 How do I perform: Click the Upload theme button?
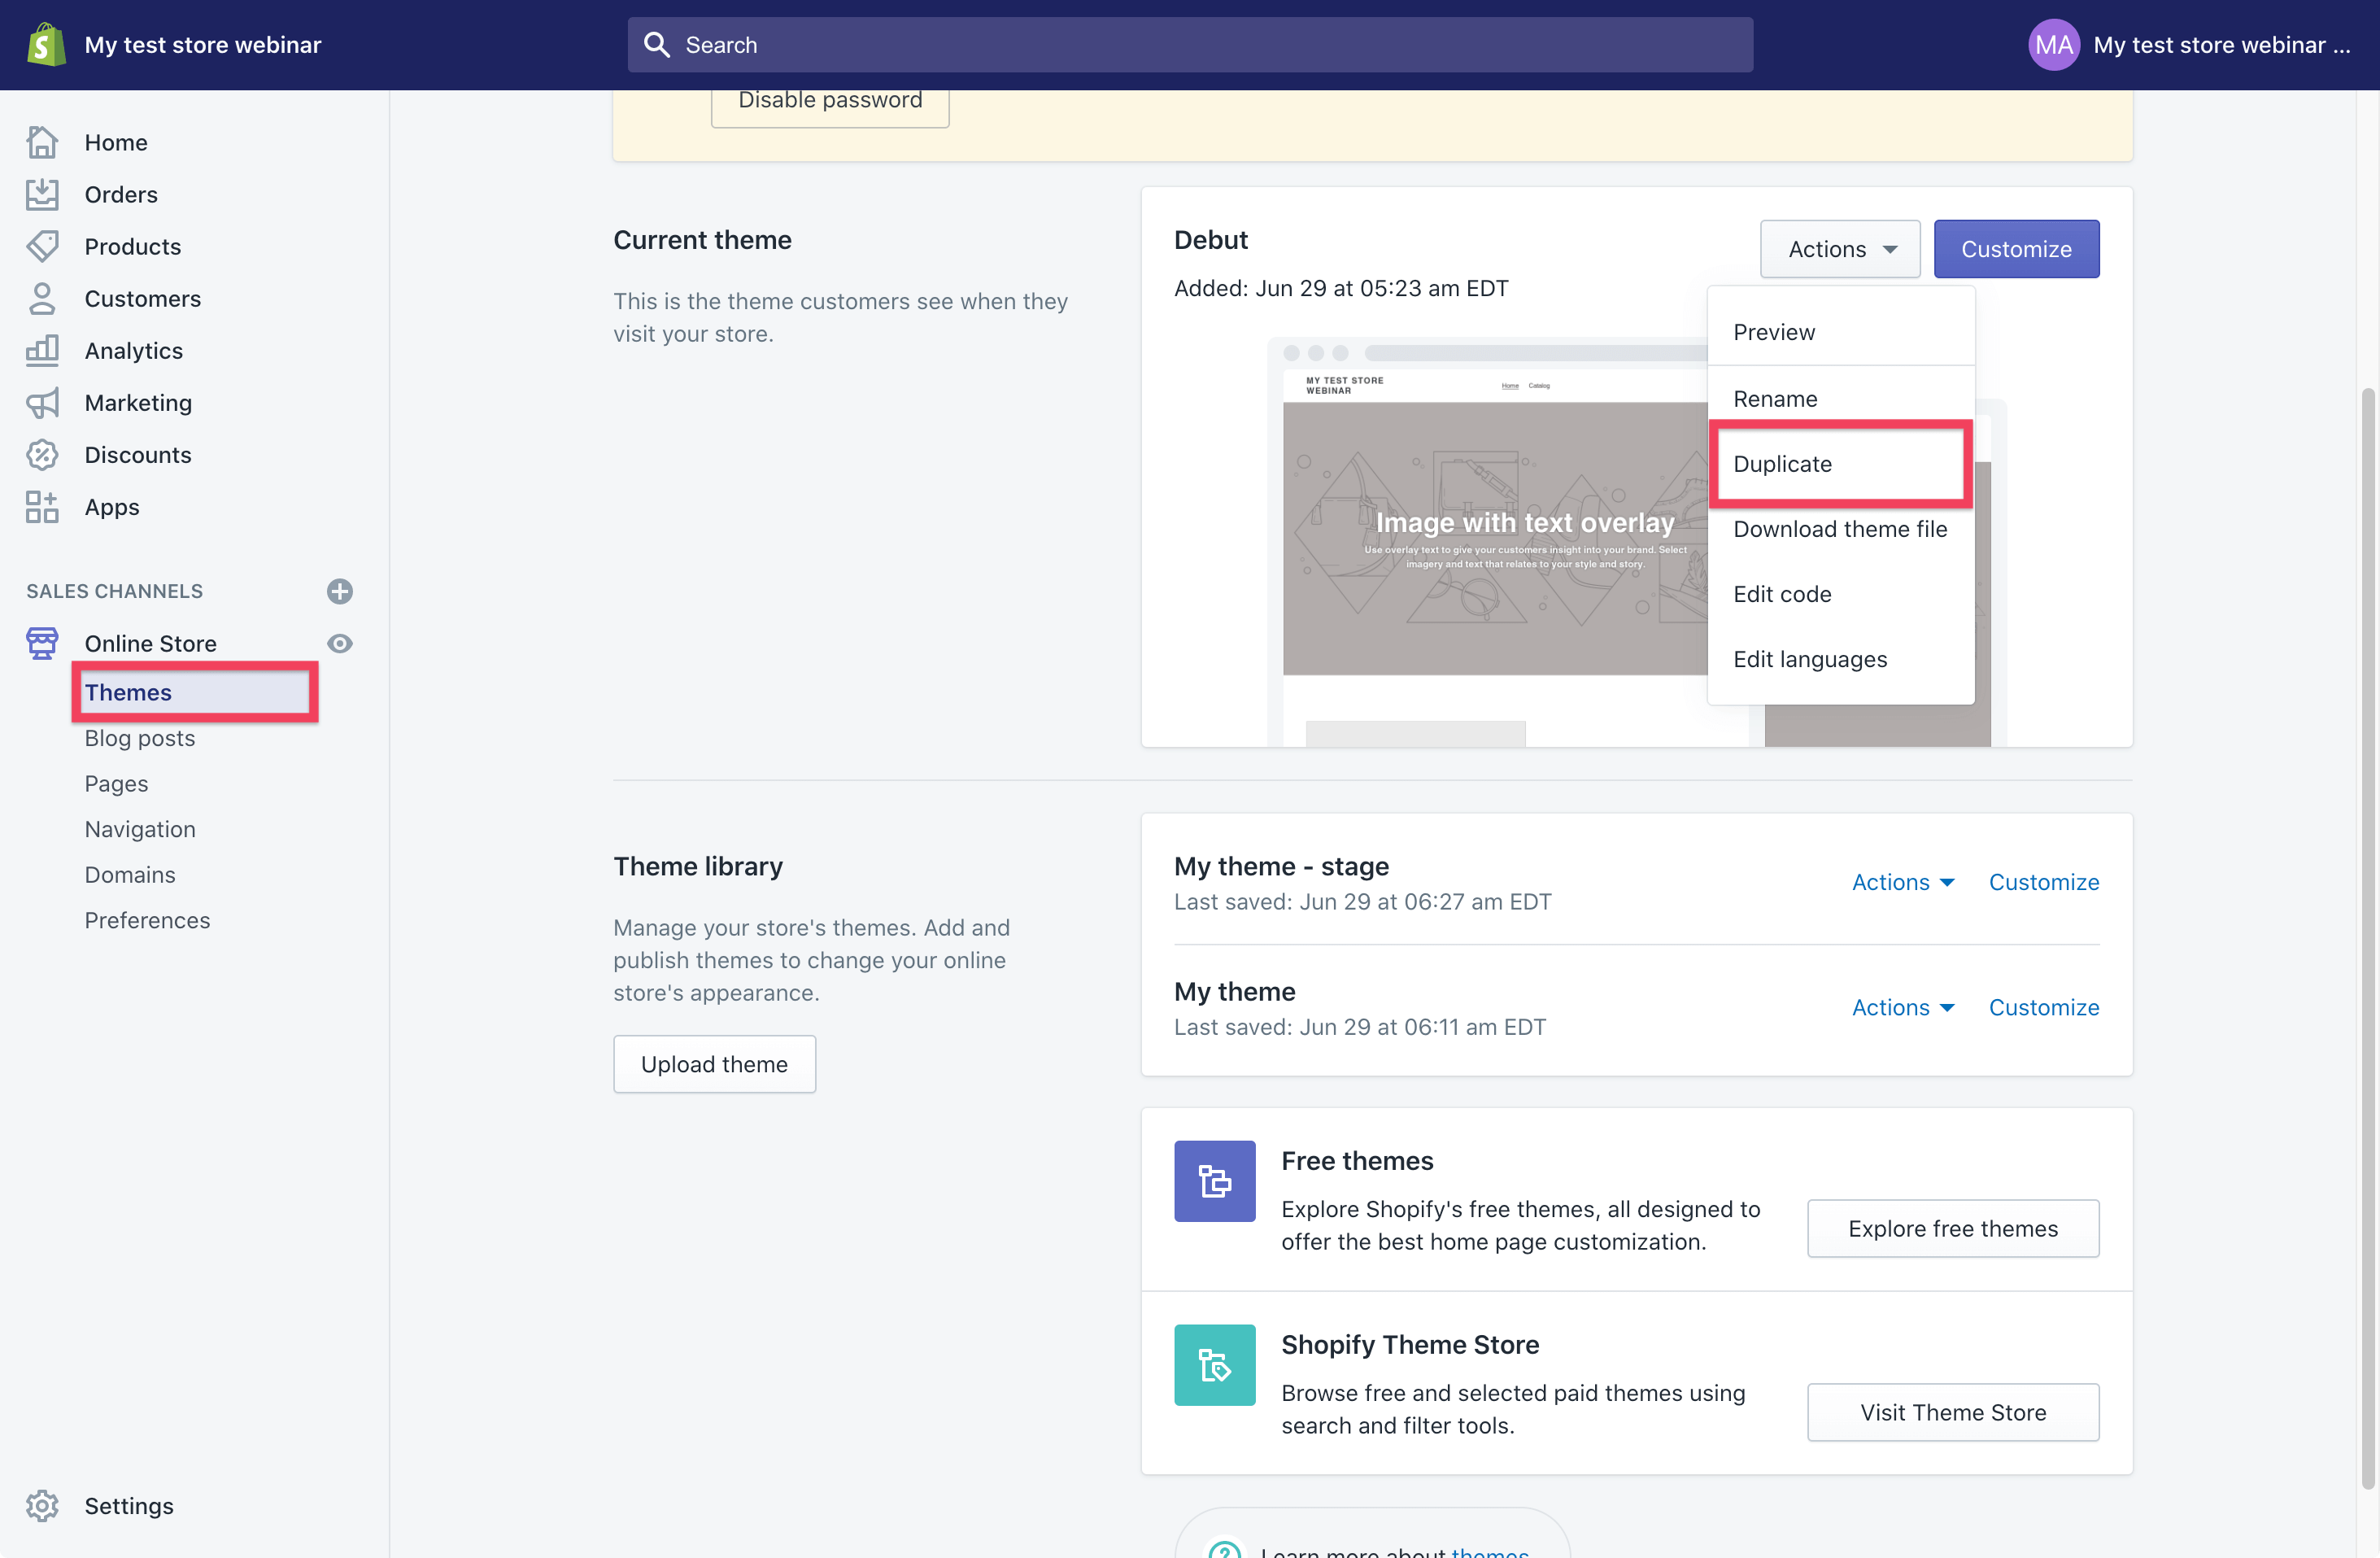click(714, 1063)
